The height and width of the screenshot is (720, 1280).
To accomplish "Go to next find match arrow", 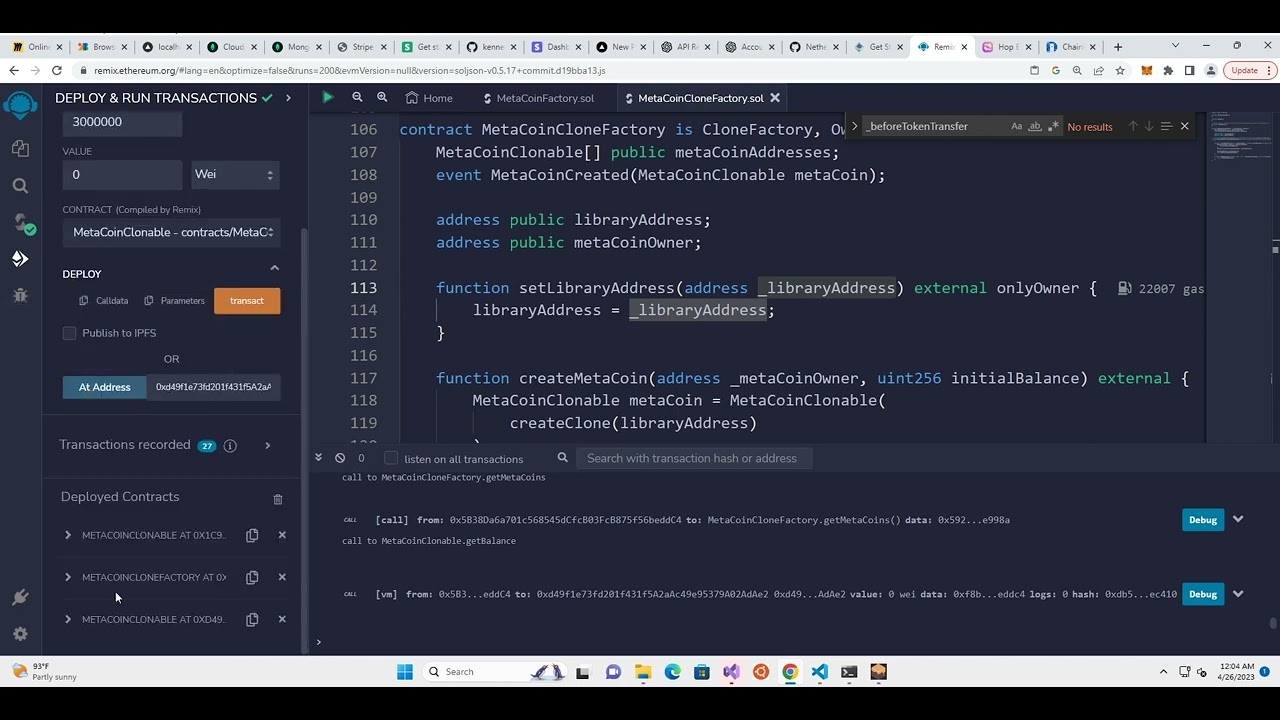I will [x=1149, y=126].
